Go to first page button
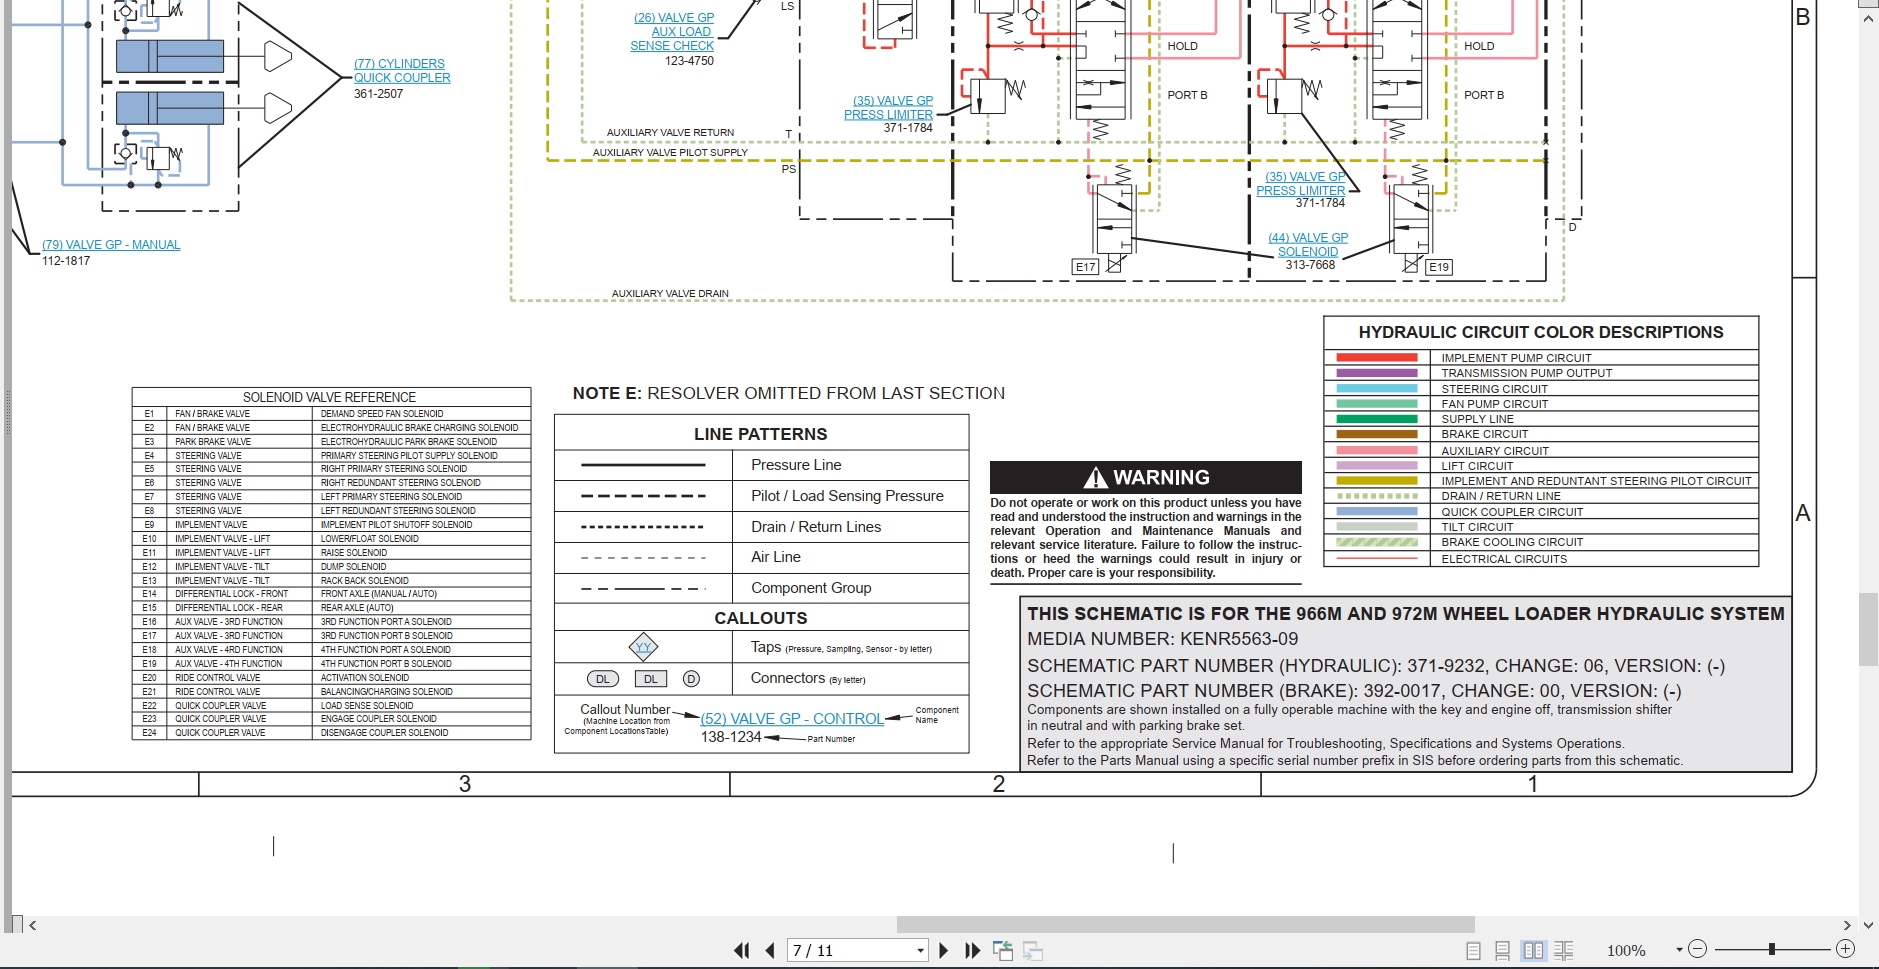The image size is (1879, 969). (x=741, y=950)
